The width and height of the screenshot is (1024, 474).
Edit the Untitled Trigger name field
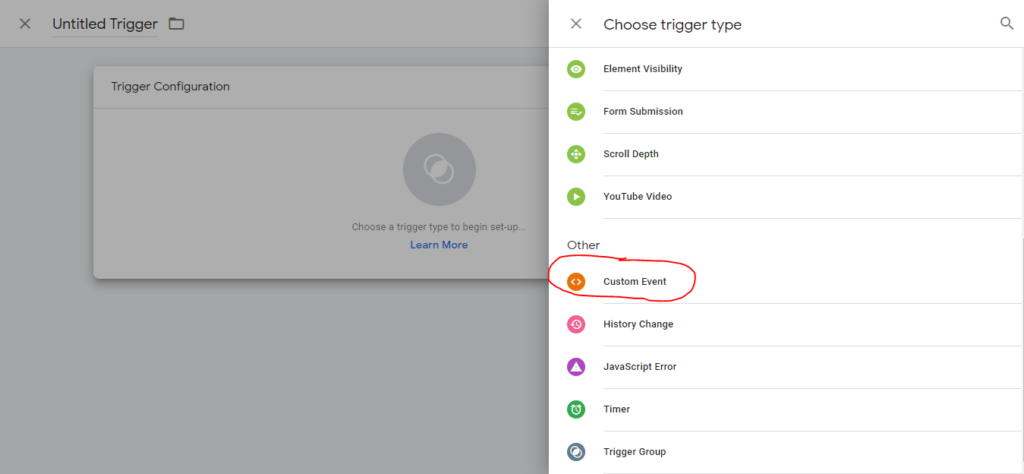pyautogui.click(x=104, y=24)
